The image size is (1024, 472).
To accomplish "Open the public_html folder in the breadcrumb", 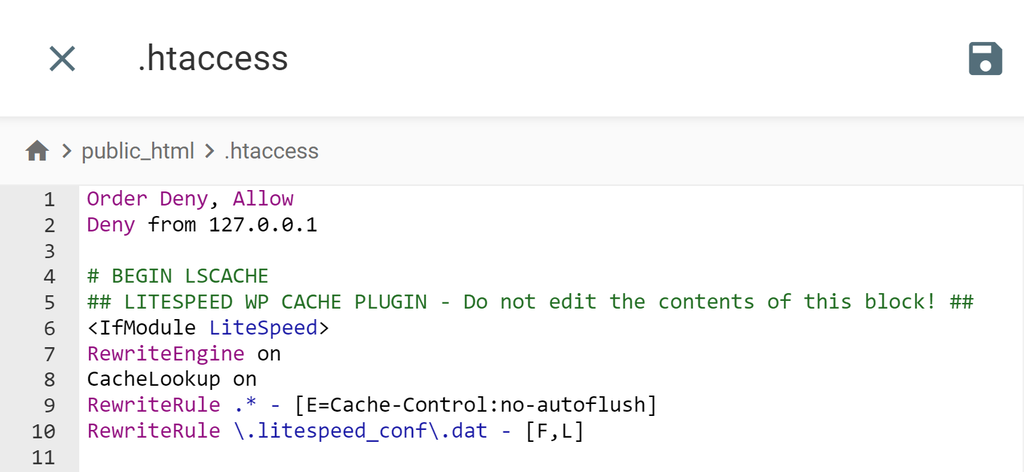I will [138, 151].
